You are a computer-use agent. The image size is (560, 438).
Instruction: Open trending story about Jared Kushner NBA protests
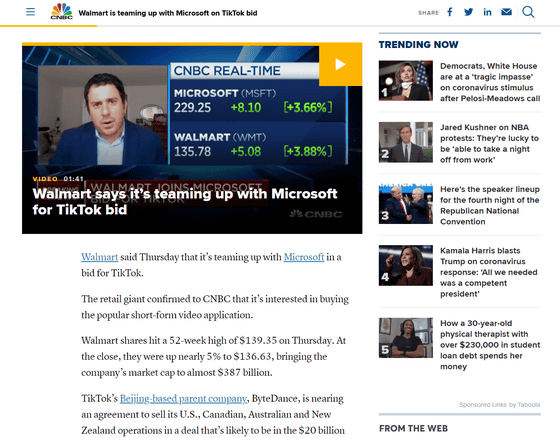pos(489,144)
